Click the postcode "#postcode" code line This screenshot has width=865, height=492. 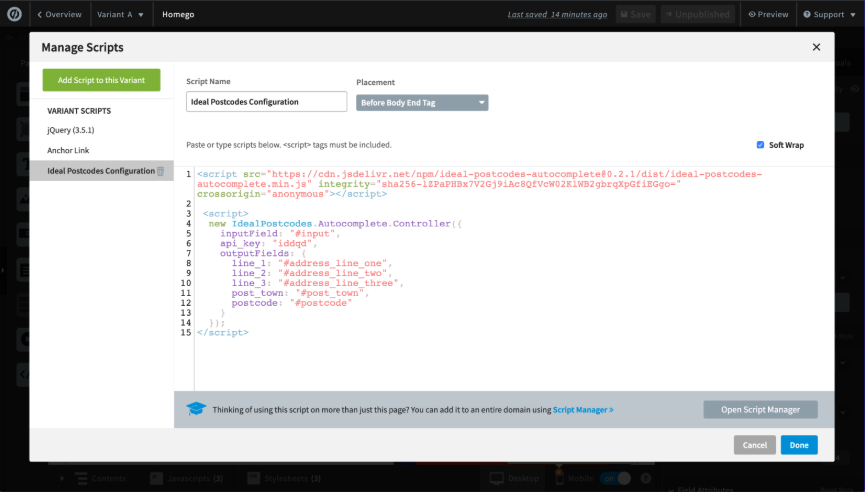click(x=291, y=303)
